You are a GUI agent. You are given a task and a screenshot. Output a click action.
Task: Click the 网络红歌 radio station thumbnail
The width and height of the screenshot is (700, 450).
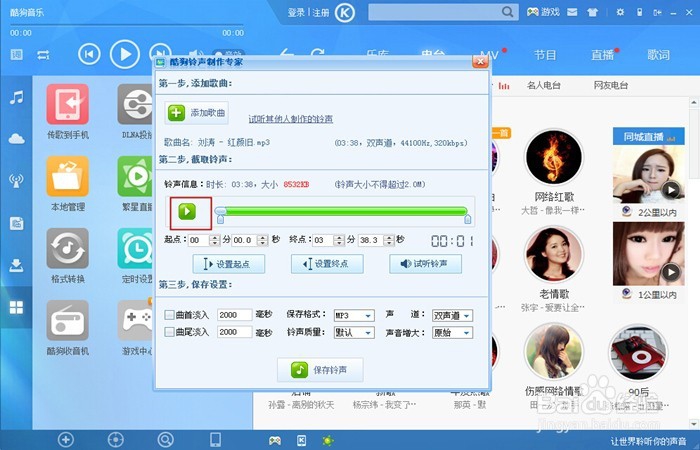pos(554,157)
